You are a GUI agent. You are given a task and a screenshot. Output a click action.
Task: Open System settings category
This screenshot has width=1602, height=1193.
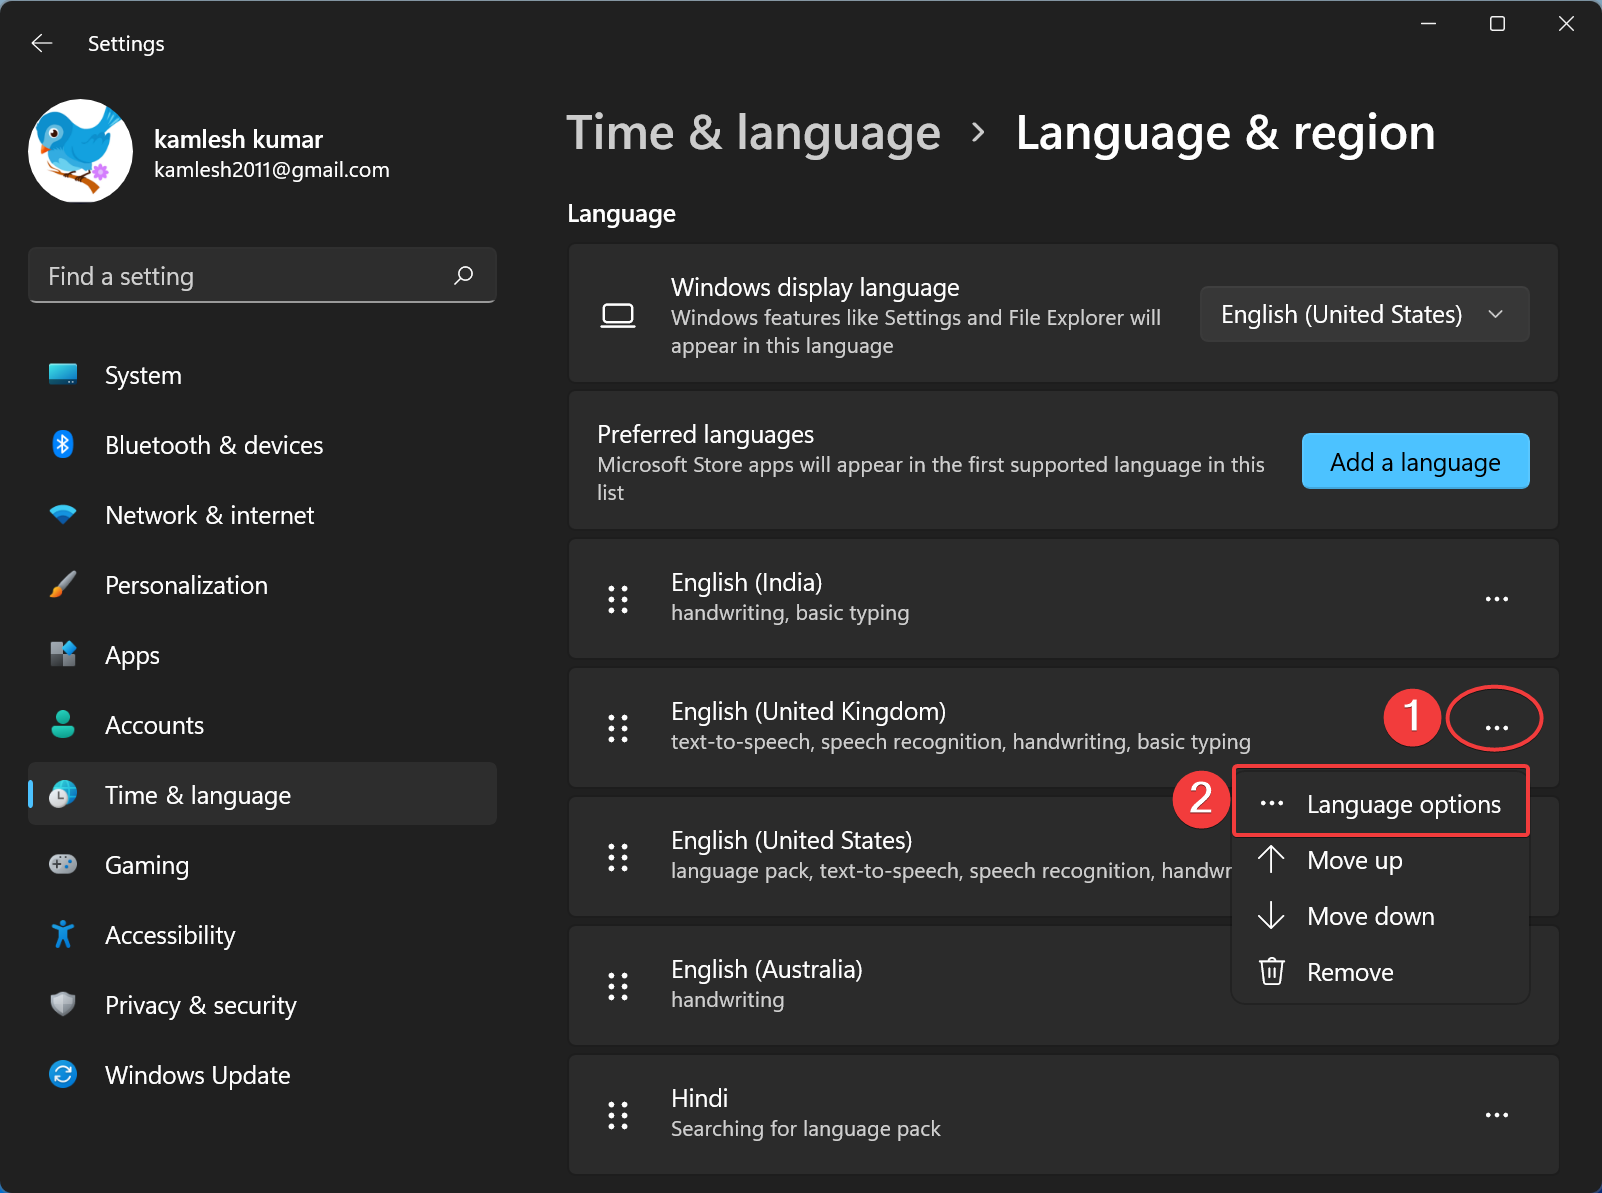click(262, 375)
